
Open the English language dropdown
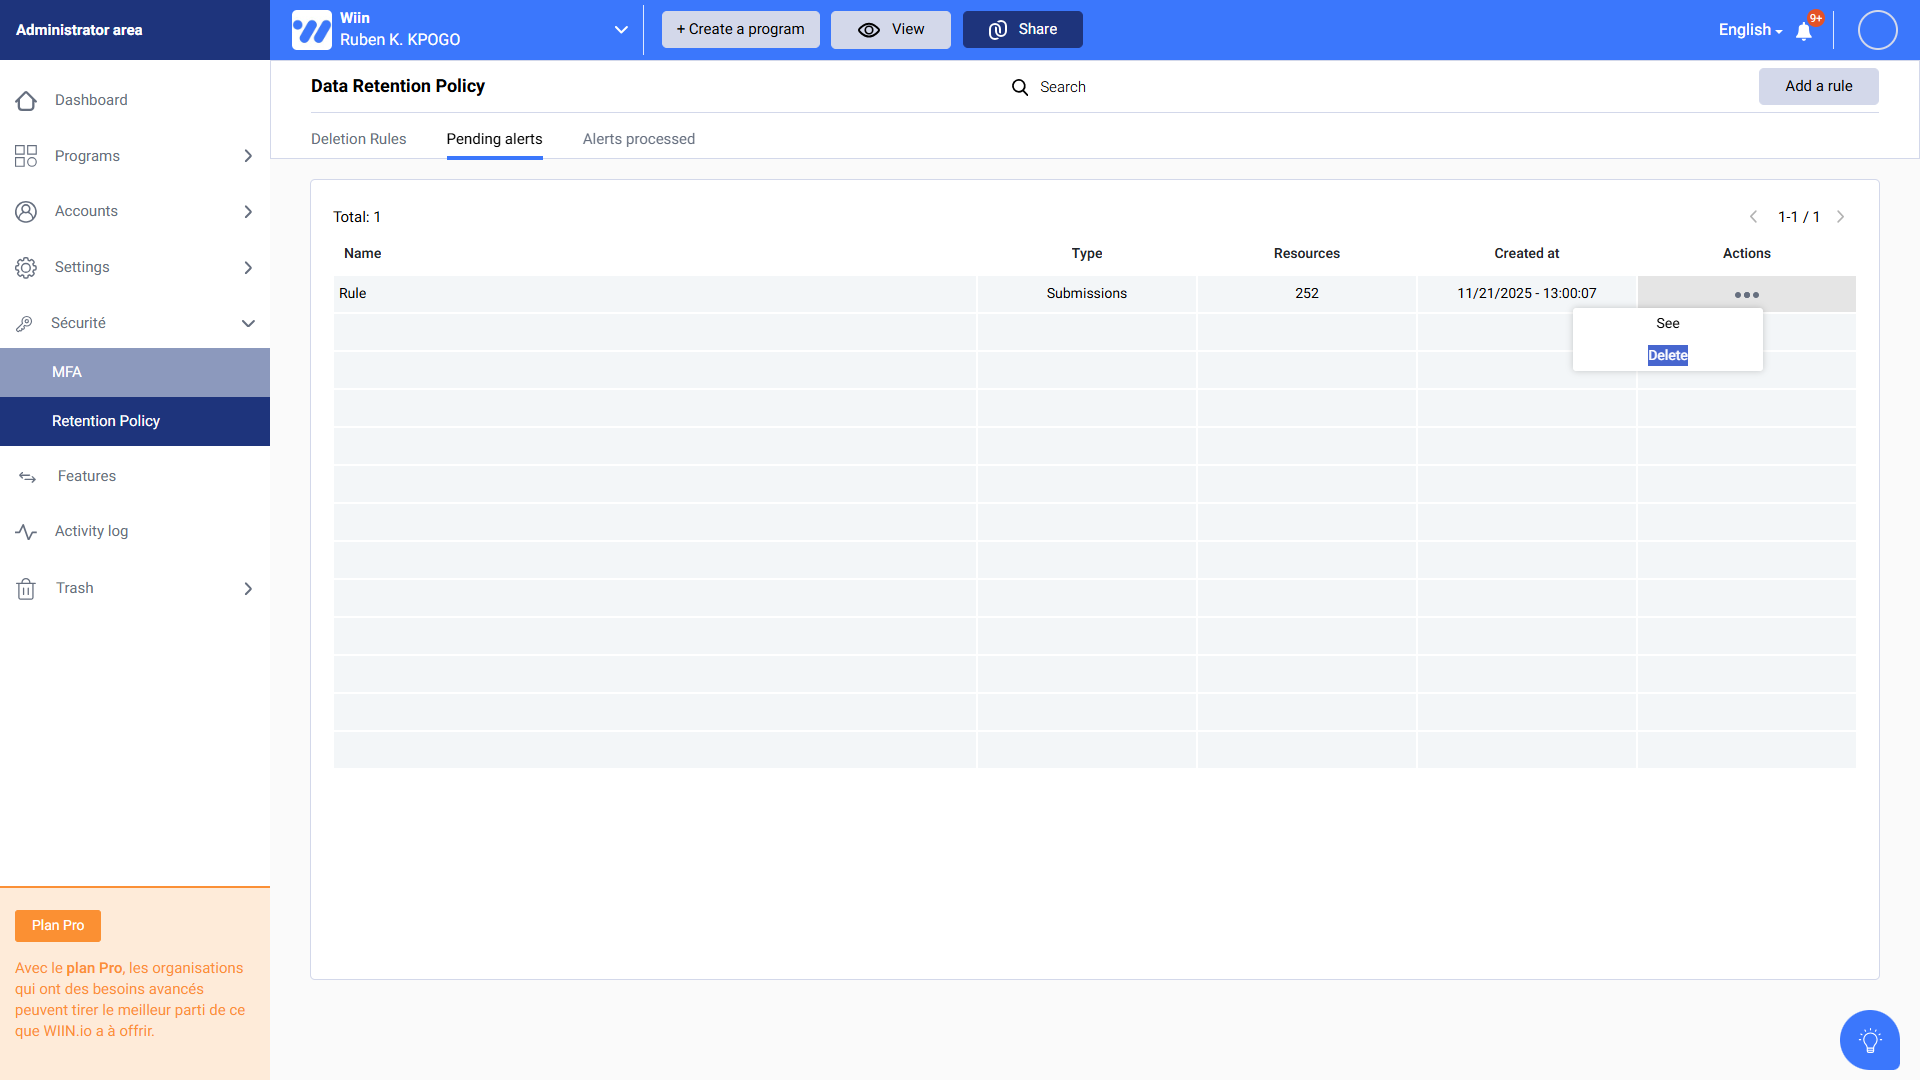(x=1750, y=30)
